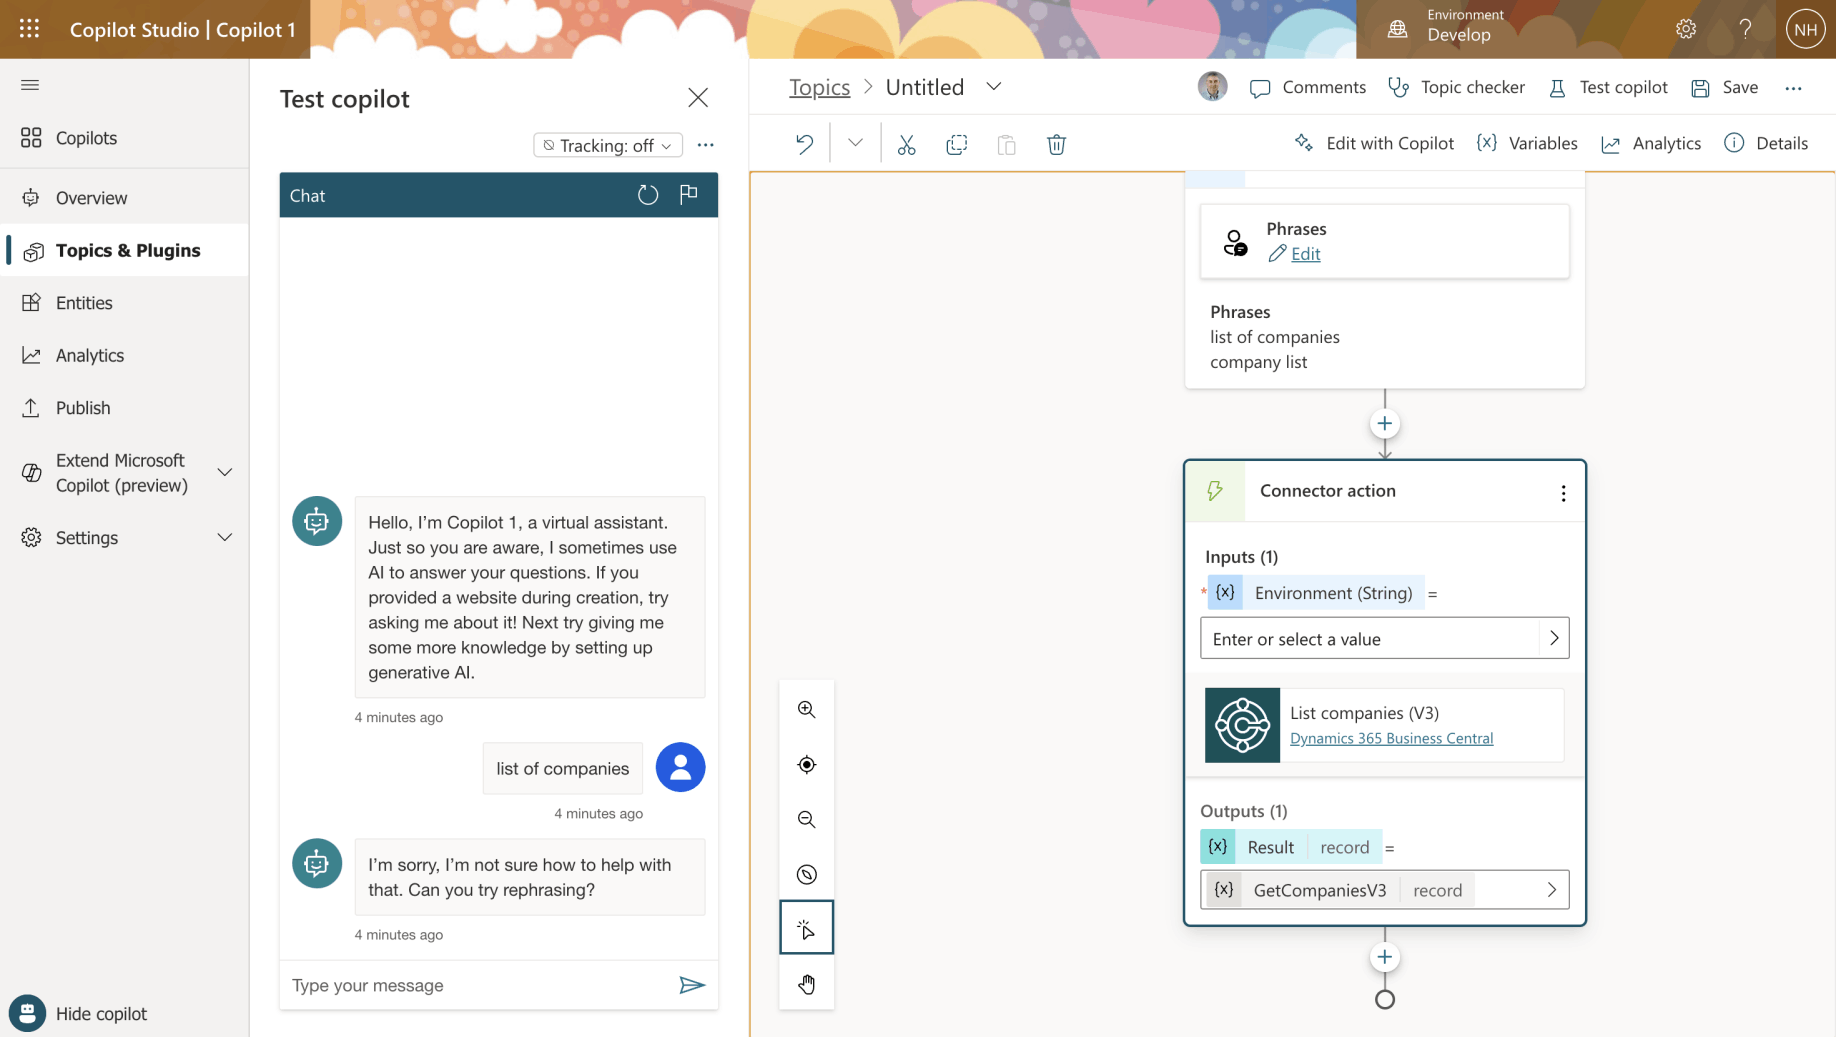Open the settings gear in header
The image size is (1836, 1037).
(x=1686, y=29)
